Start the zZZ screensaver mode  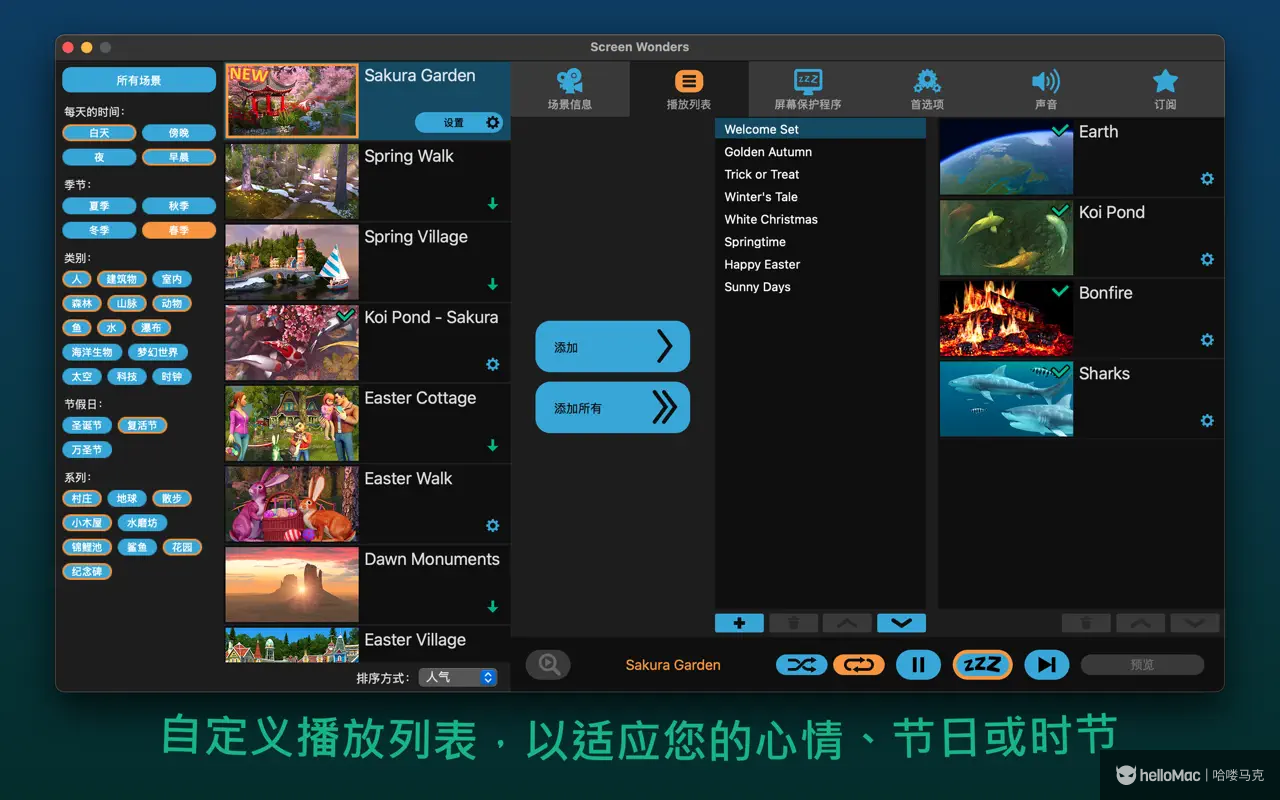point(982,665)
